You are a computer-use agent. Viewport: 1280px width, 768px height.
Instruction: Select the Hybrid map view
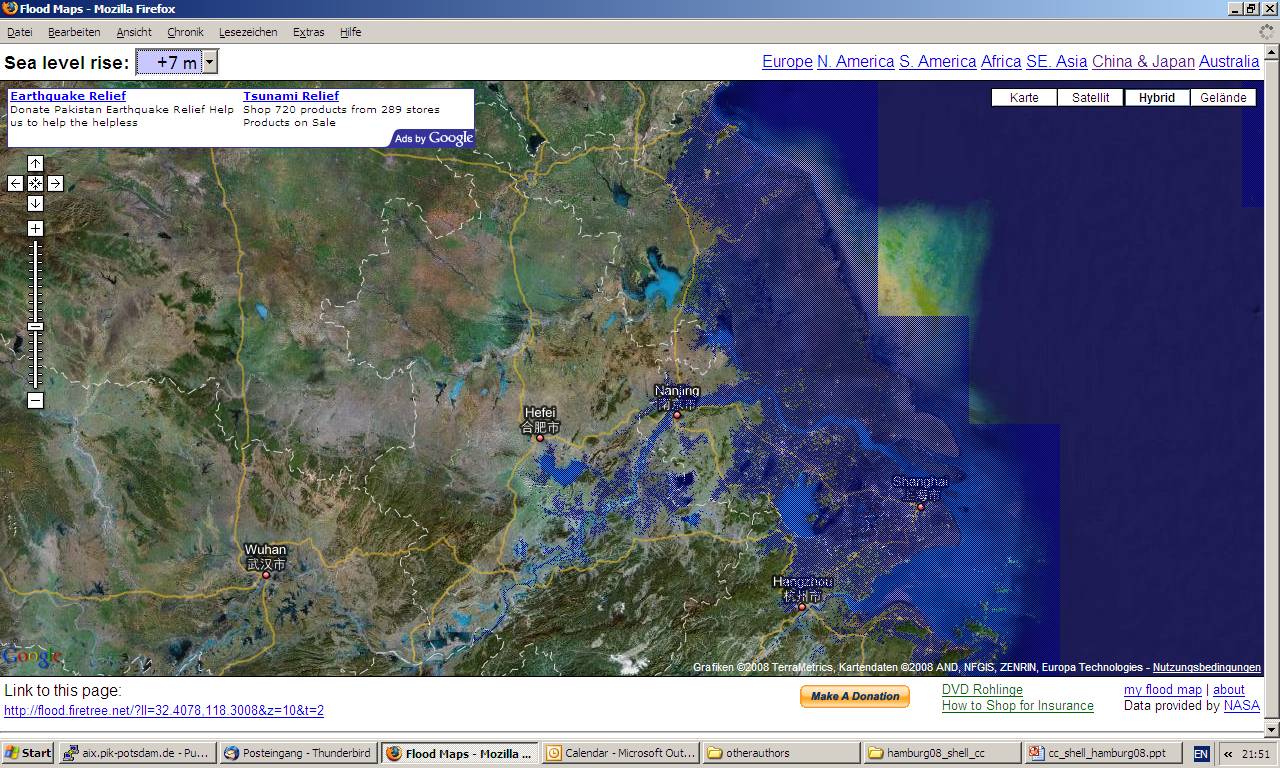point(1157,98)
